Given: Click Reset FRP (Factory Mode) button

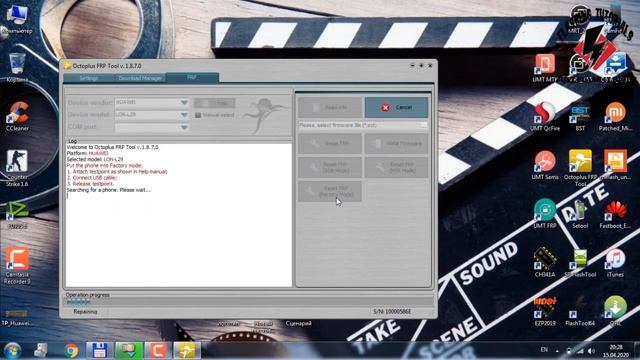Looking at the screenshot, I should (330, 191).
